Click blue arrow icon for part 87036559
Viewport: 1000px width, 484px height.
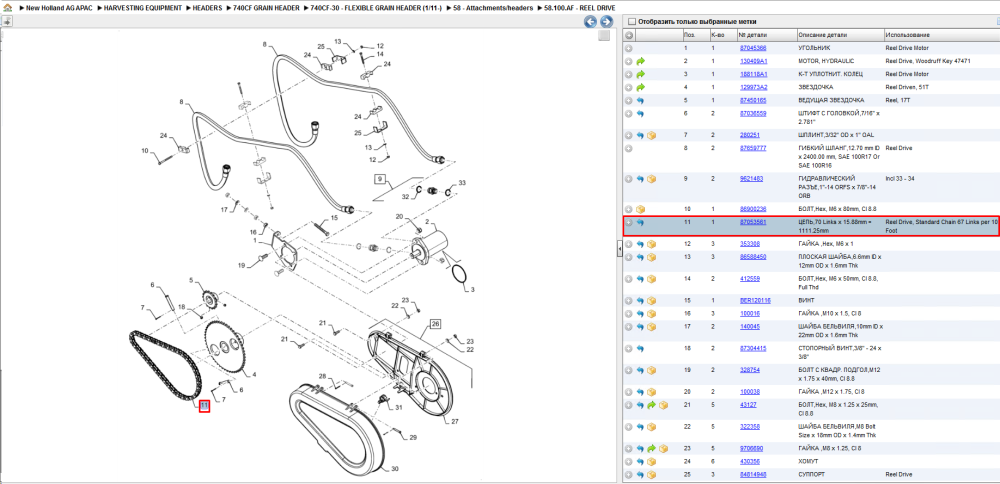point(640,114)
